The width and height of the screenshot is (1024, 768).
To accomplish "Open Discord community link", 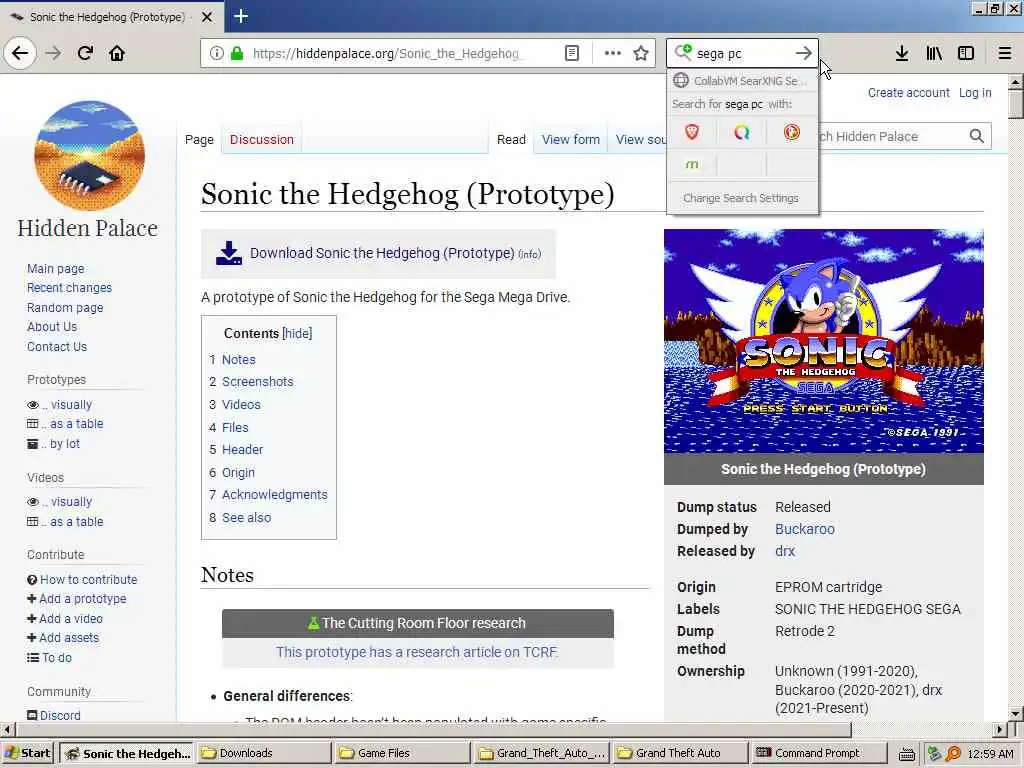I will point(54,715).
